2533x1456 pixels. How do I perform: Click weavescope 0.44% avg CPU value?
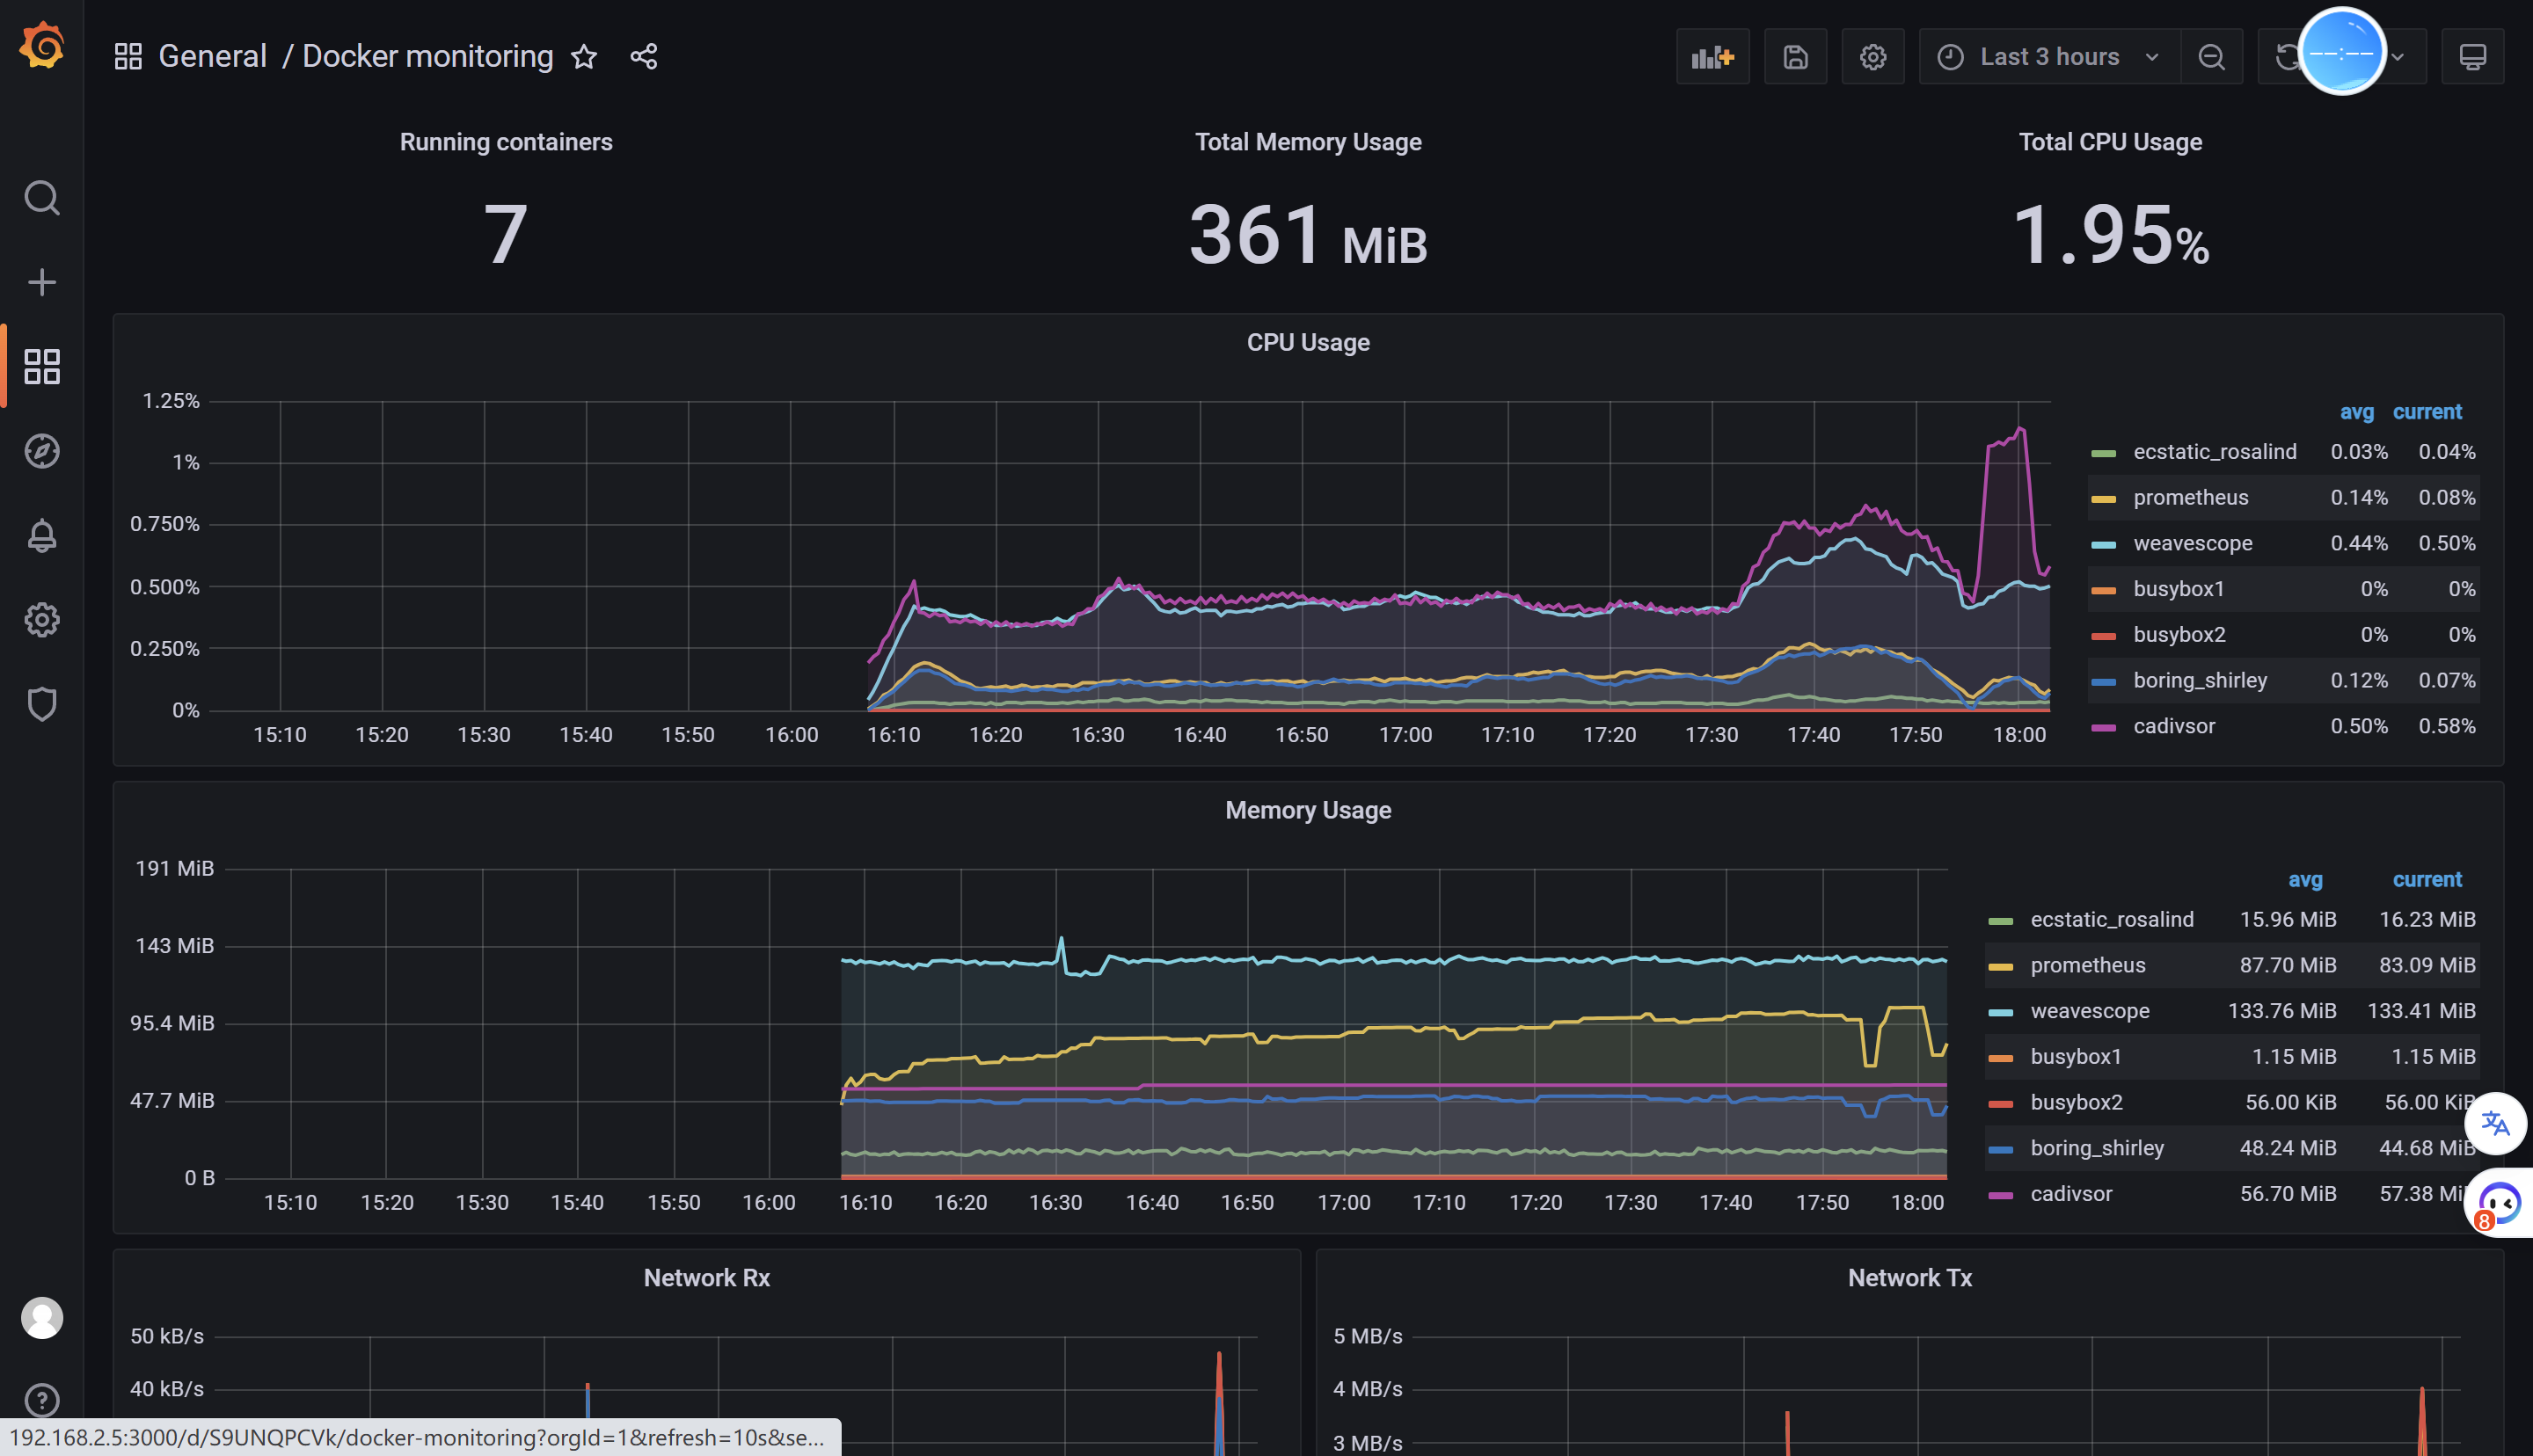click(x=2359, y=544)
